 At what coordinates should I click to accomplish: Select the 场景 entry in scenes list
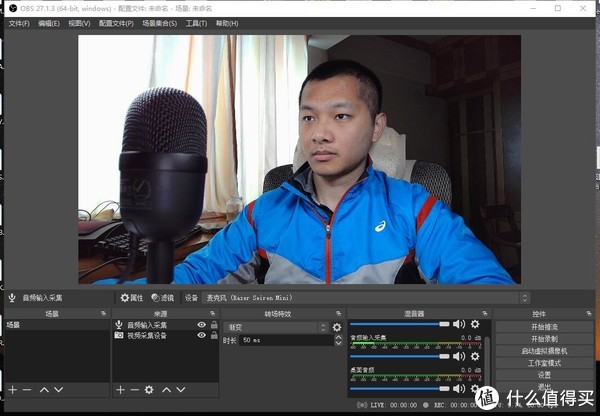coord(57,325)
